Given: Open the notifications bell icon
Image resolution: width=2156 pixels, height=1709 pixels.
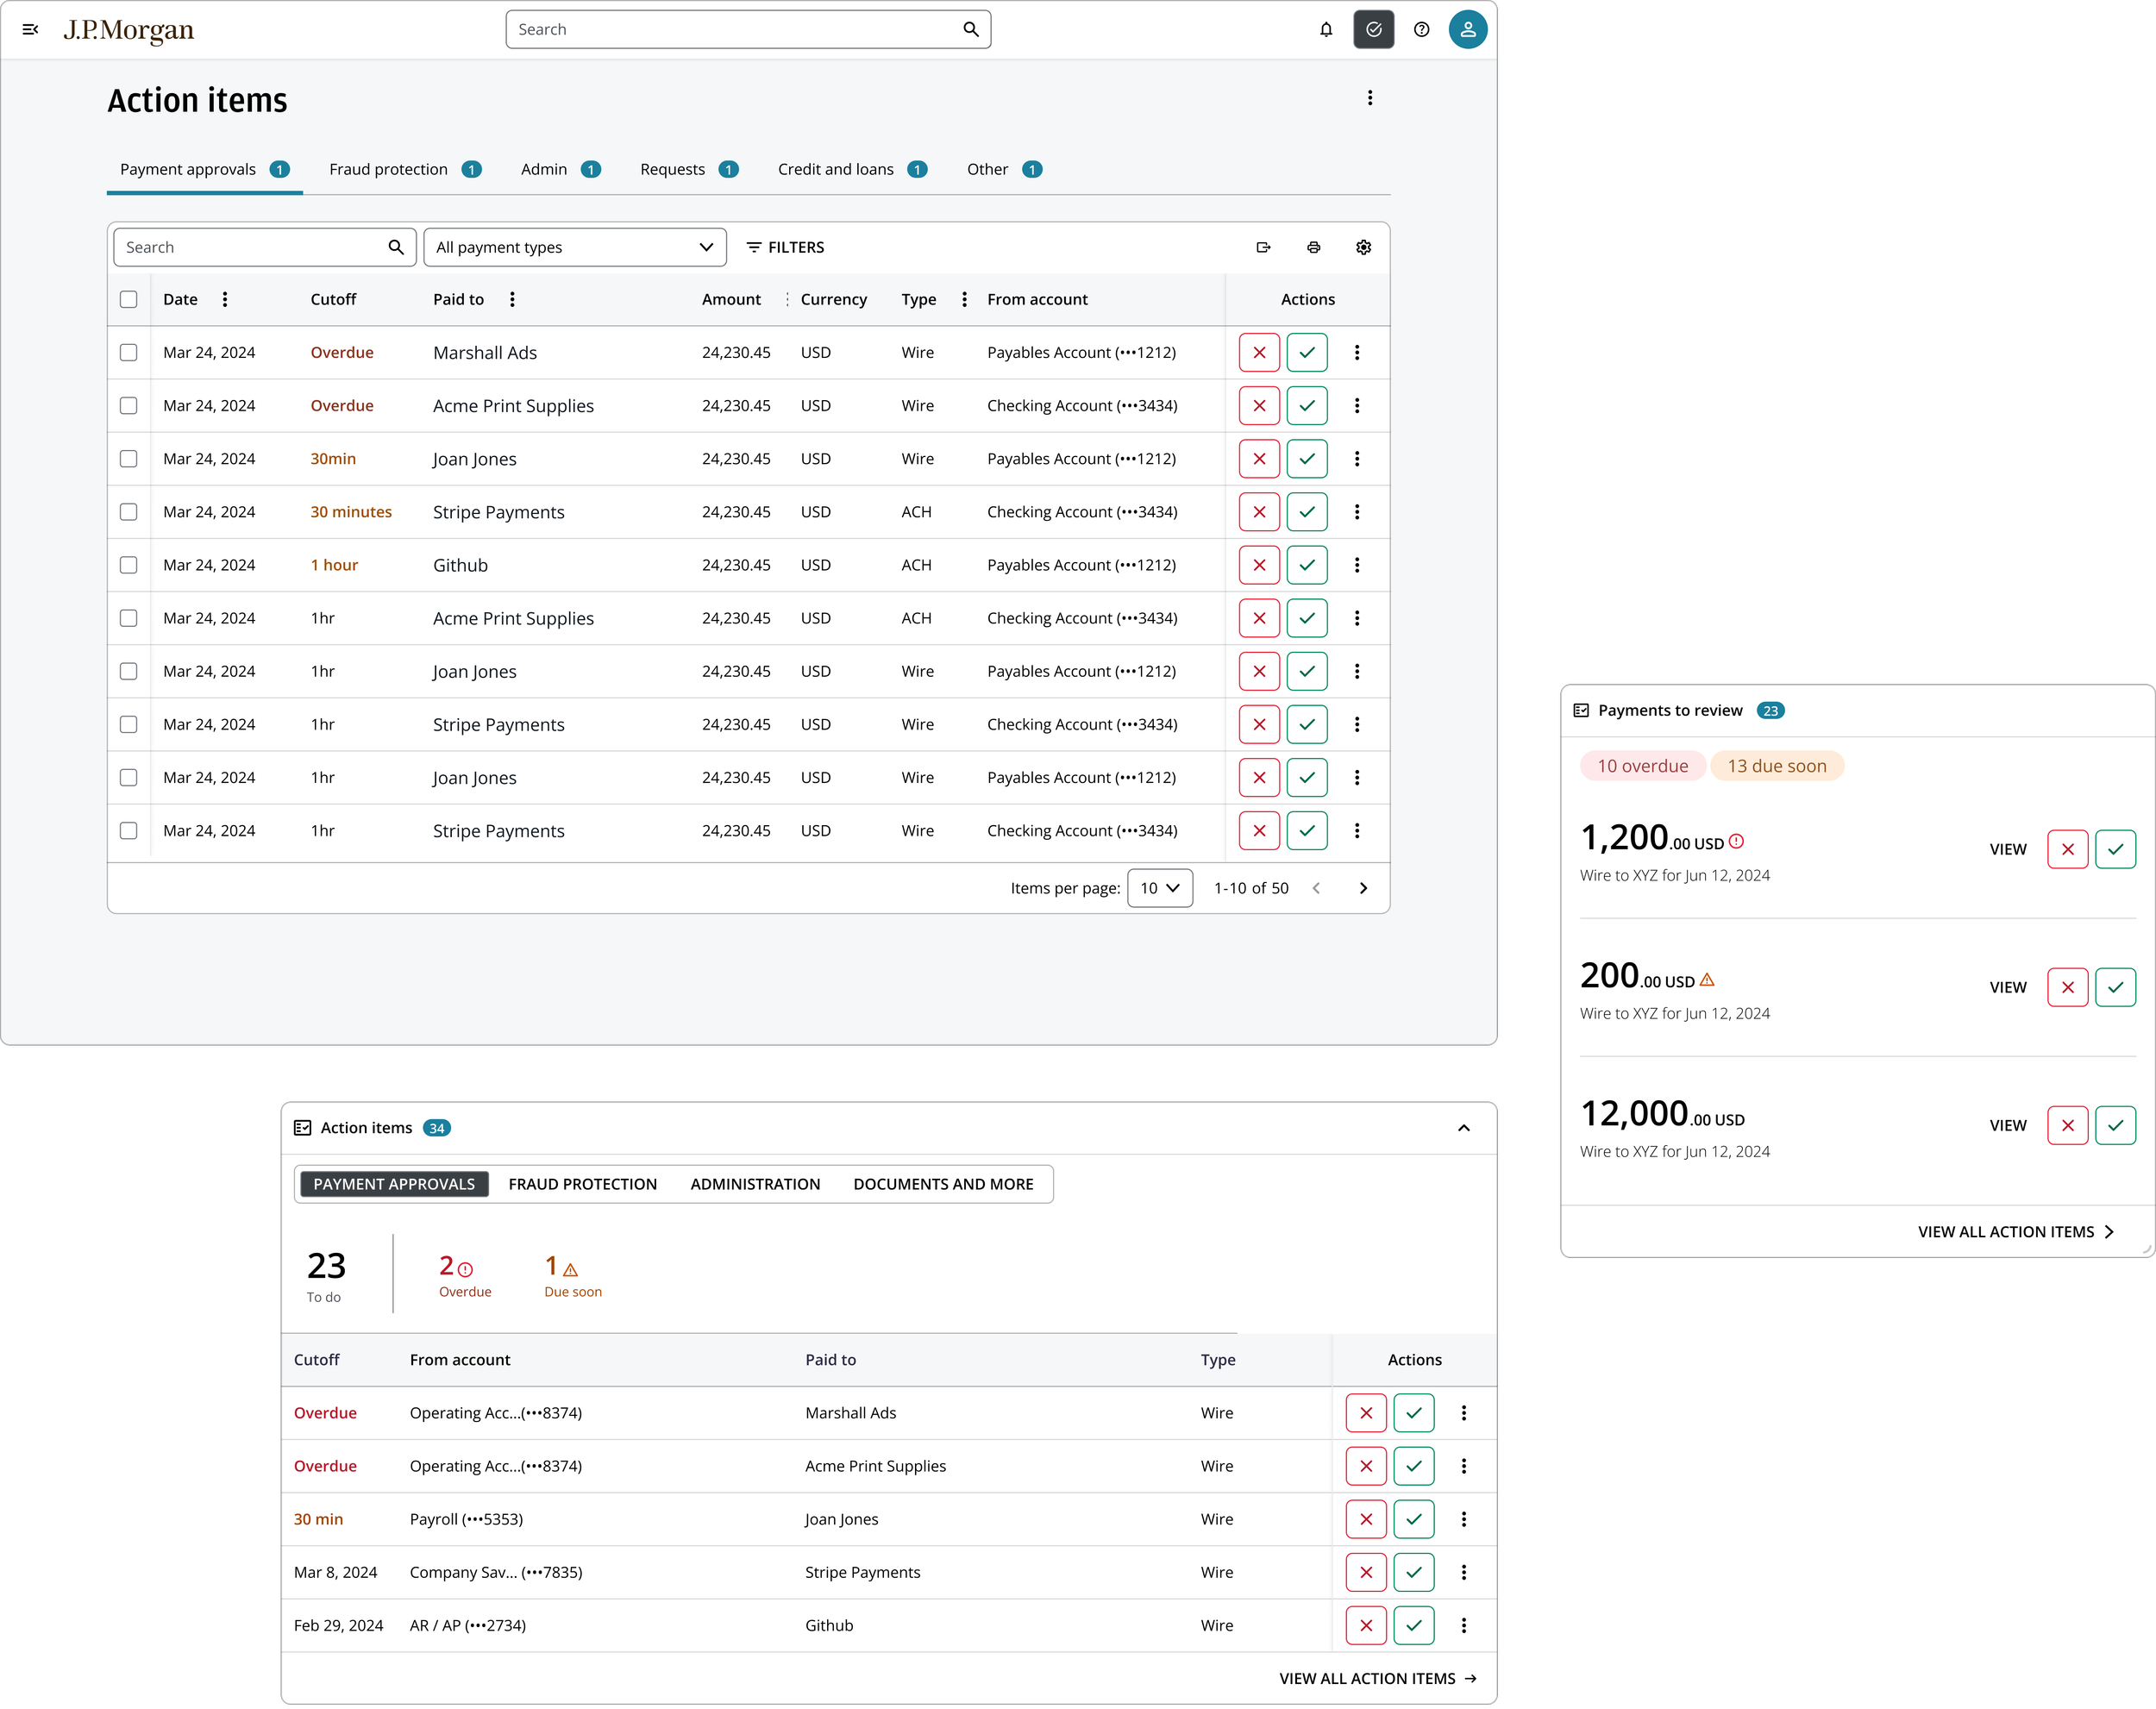Looking at the screenshot, I should [x=1326, y=30].
